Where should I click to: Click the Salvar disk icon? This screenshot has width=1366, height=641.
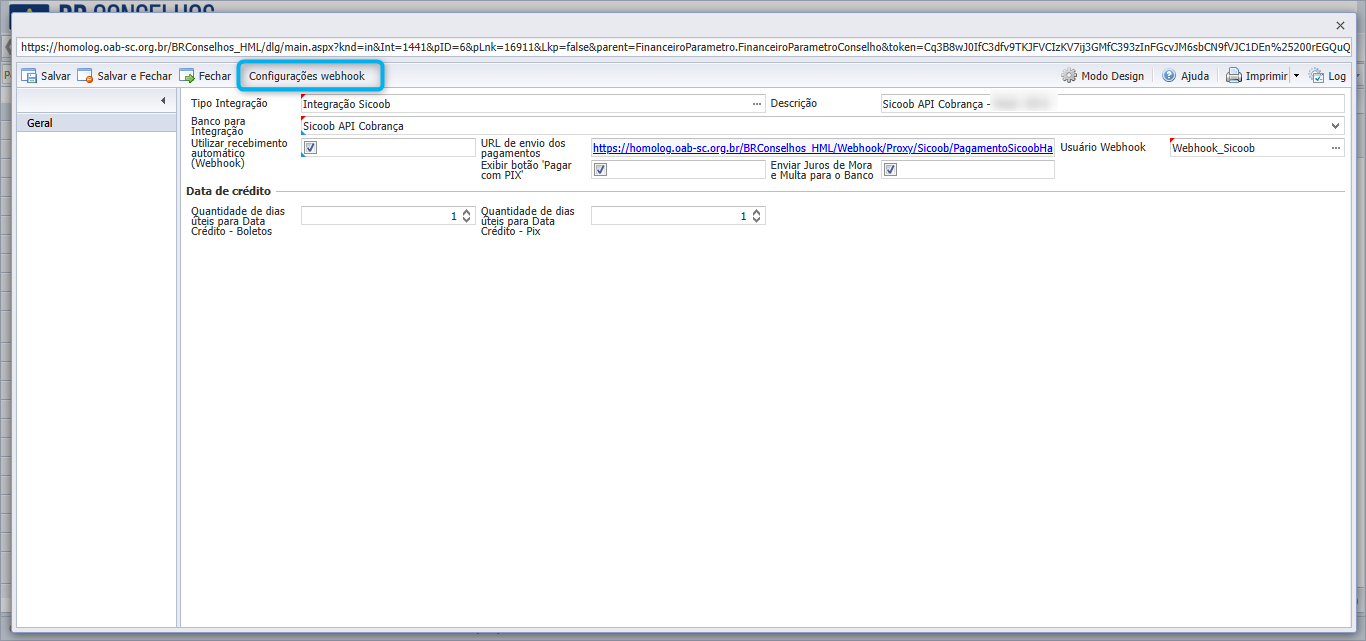coord(29,76)
